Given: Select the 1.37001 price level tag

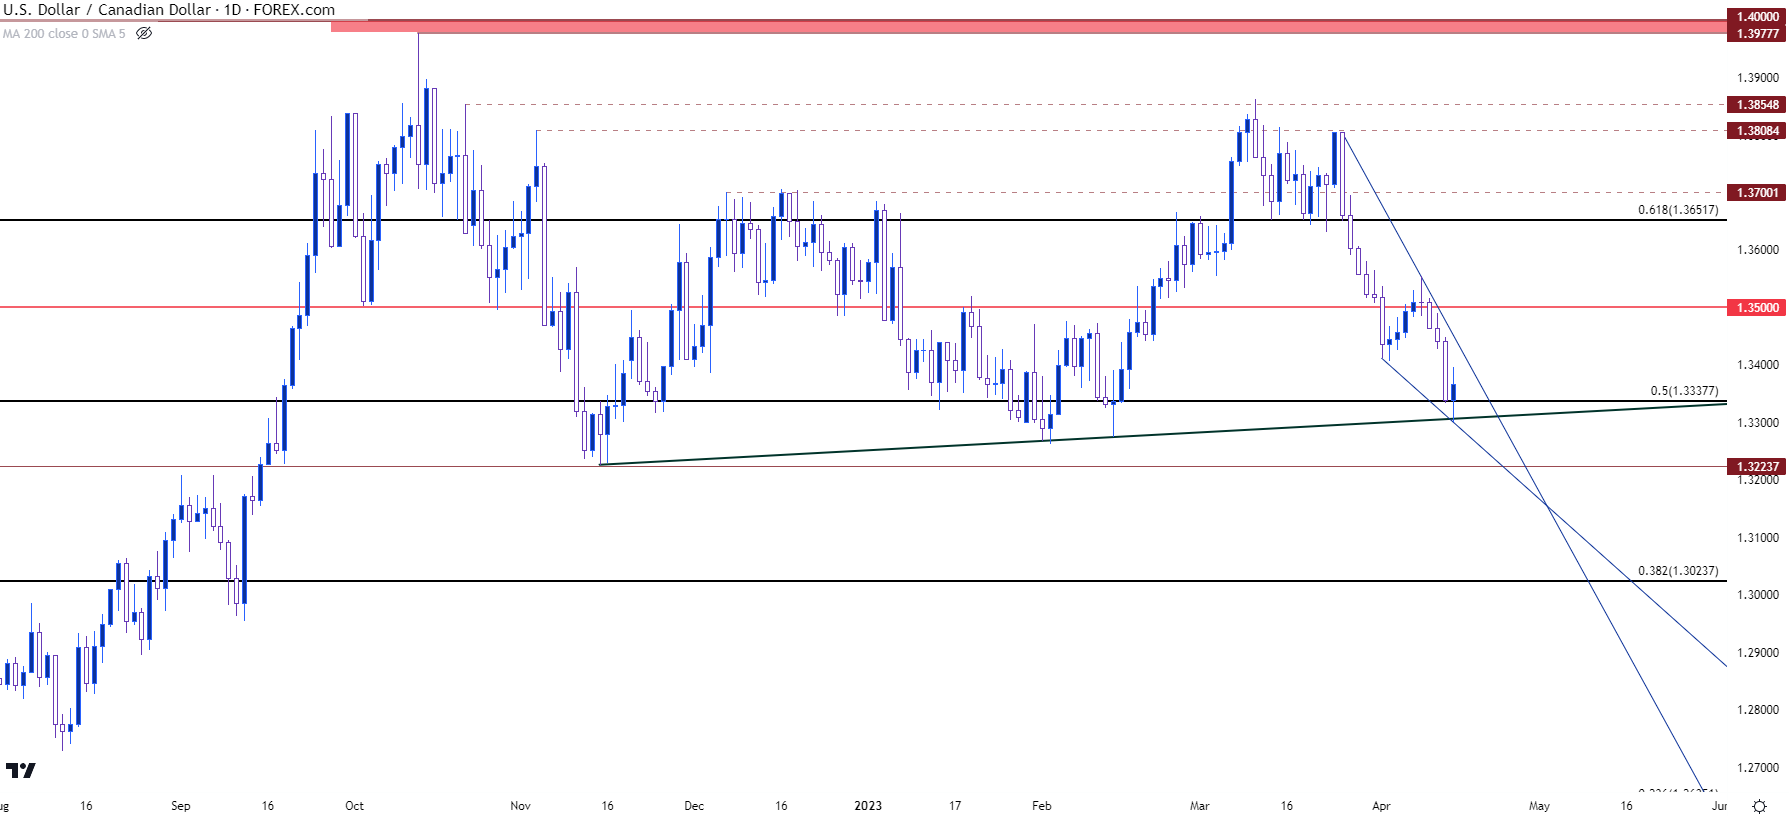Looking at the screenshot, I should click(x=1757, y=193).
